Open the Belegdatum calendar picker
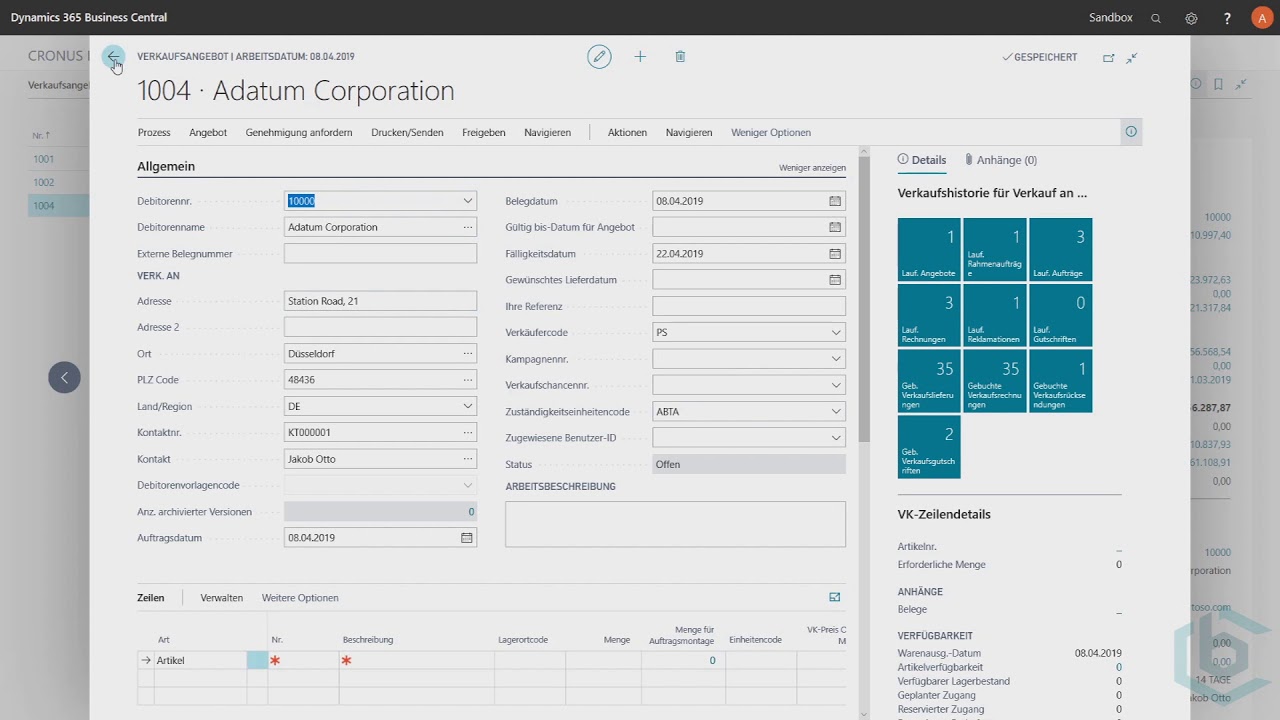 coord(835,201)
